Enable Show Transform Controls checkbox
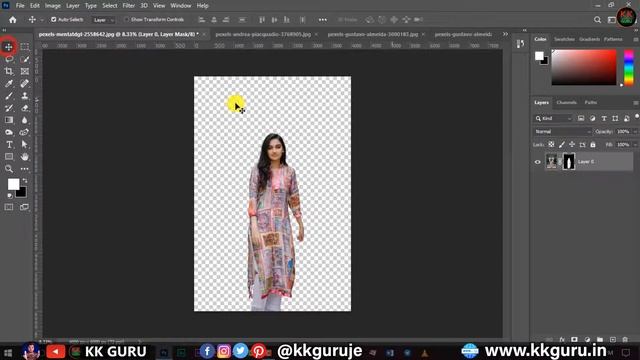 coord(127,20)
